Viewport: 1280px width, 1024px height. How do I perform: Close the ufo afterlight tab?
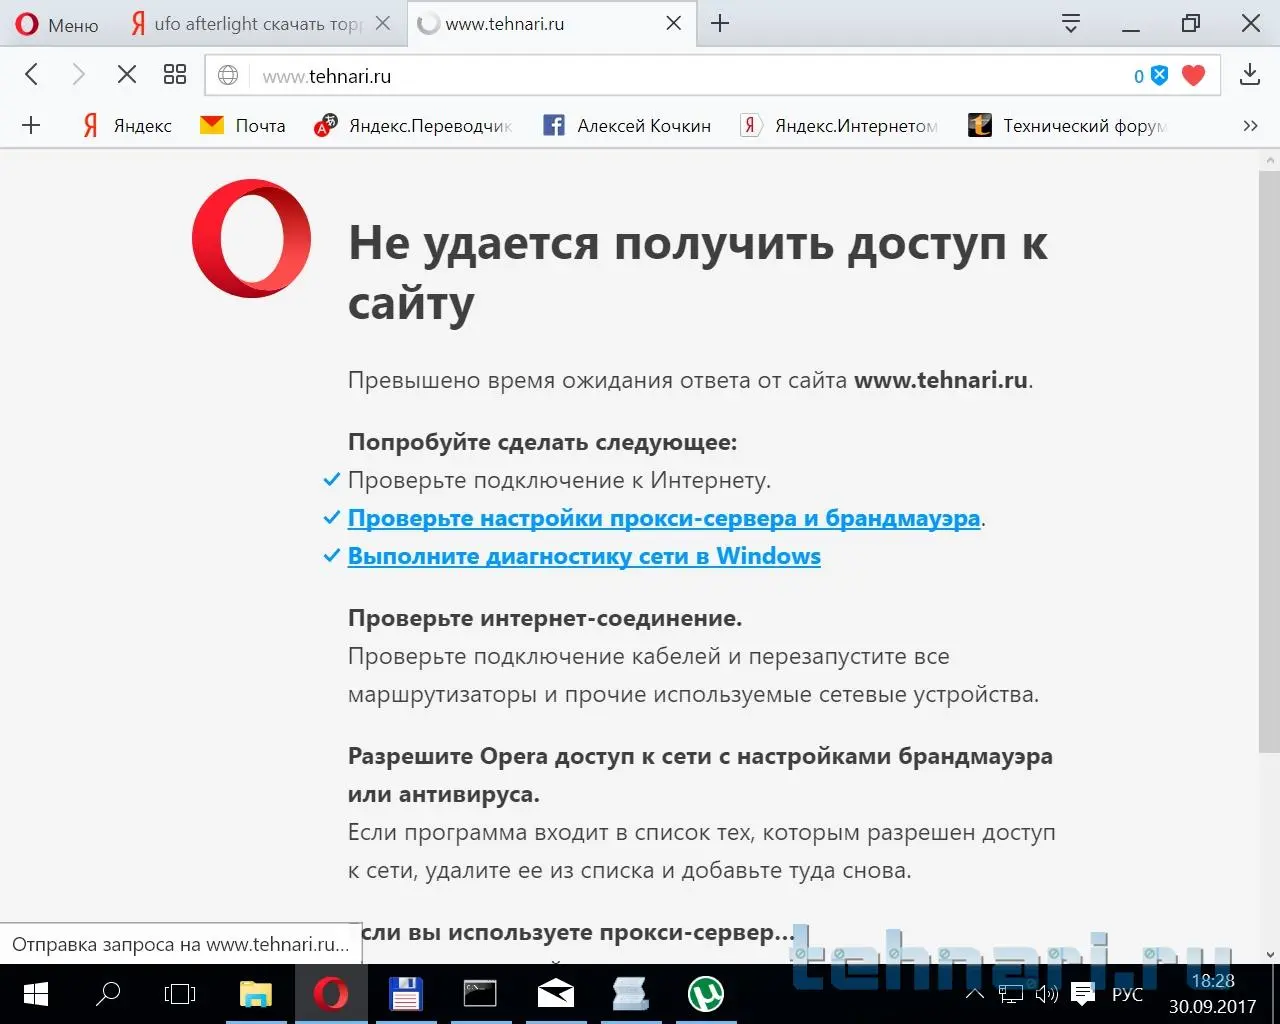(x=383, y=23)
